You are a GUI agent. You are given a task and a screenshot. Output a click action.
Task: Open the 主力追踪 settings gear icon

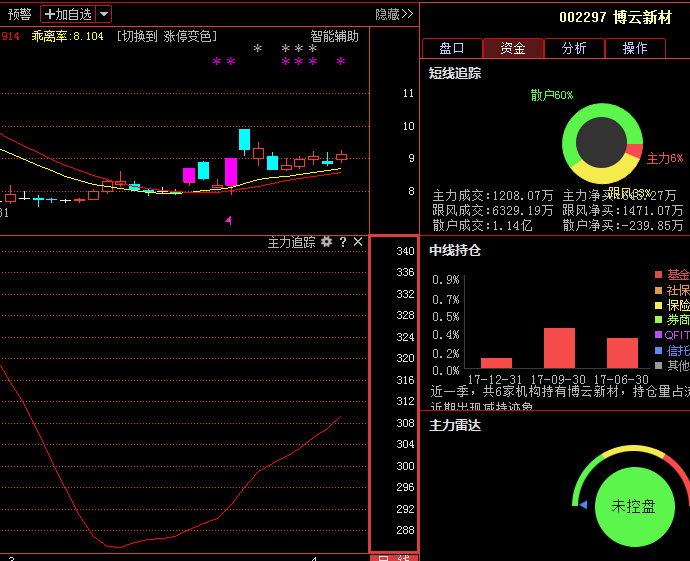pyautogui.click(x=326, y=242)
